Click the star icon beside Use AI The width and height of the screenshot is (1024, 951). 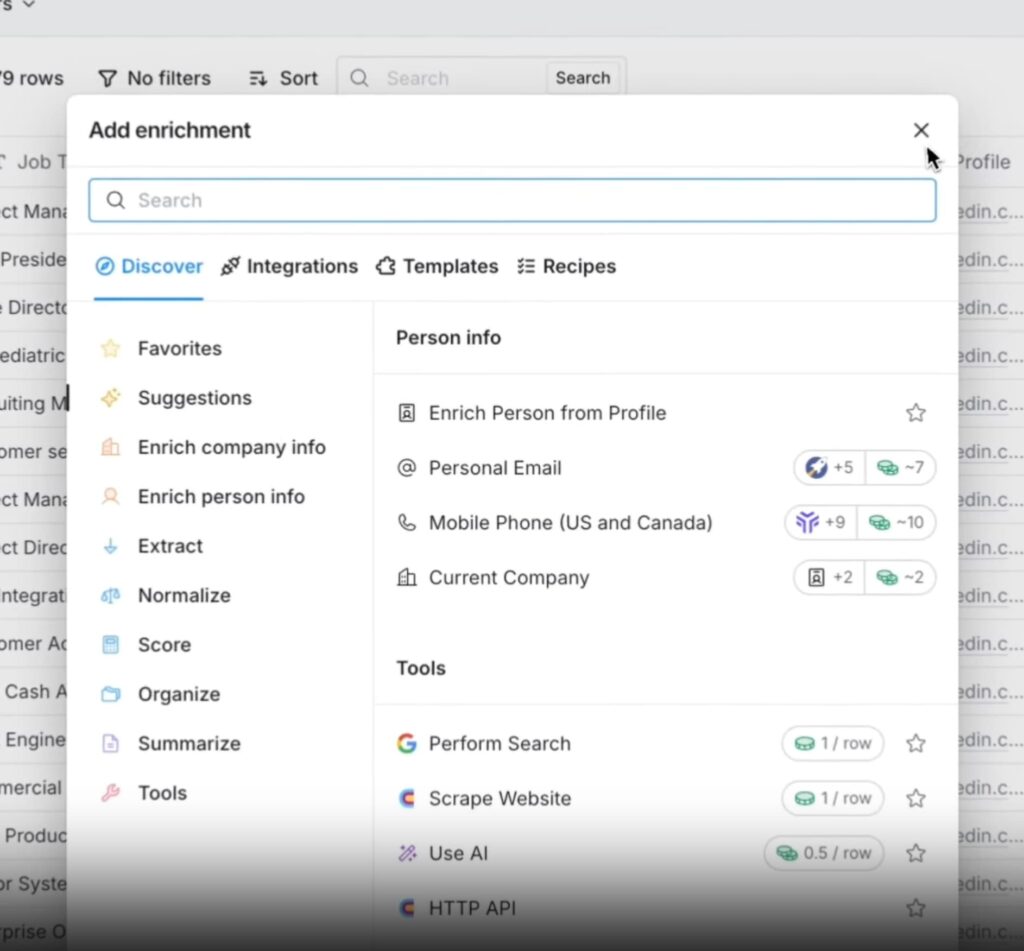(915, 853)
